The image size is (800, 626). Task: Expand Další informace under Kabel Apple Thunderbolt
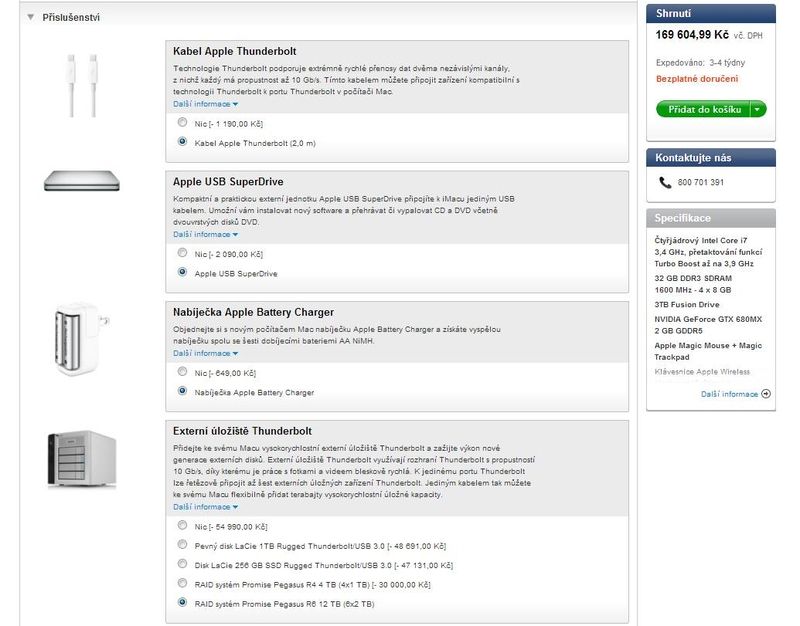click(x=206, y=104)
